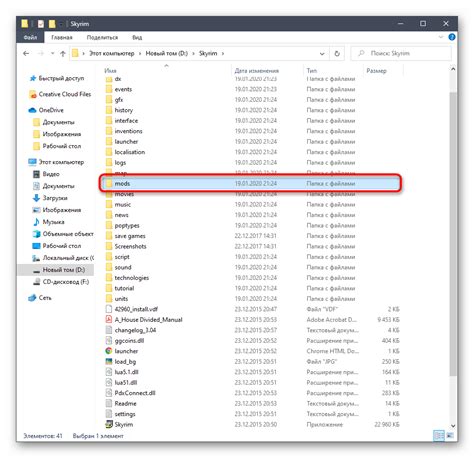The image size is (474, 458).
Task: Go back with the Back arrow
Action: pos(26,53)
